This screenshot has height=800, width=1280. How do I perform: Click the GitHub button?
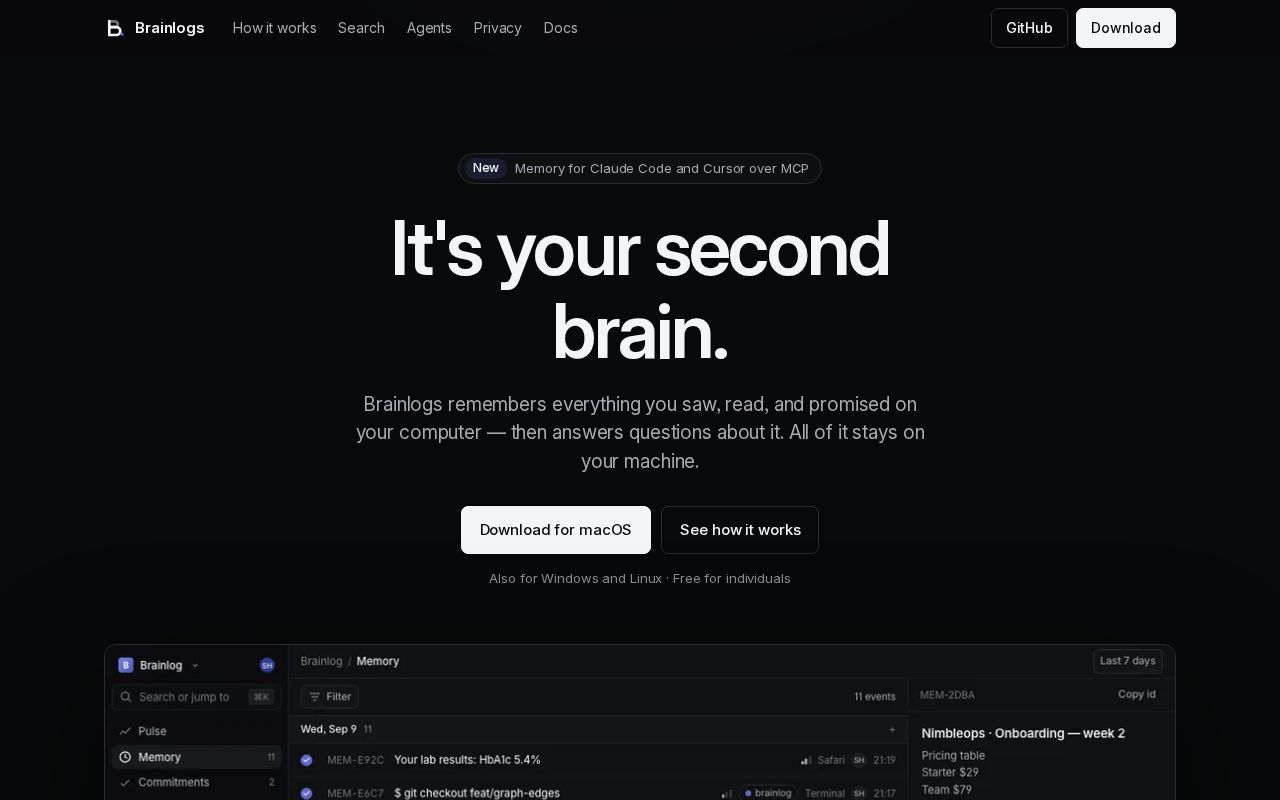(1029, 28)
